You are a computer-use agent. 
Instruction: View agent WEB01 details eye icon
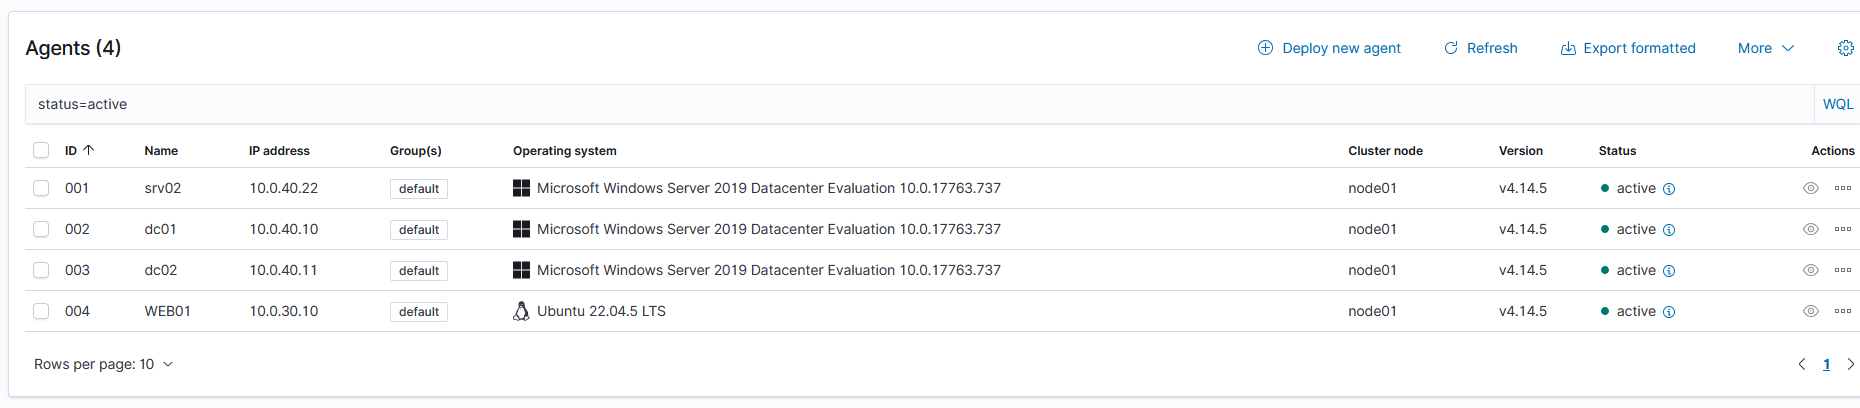click(1810, 311)
